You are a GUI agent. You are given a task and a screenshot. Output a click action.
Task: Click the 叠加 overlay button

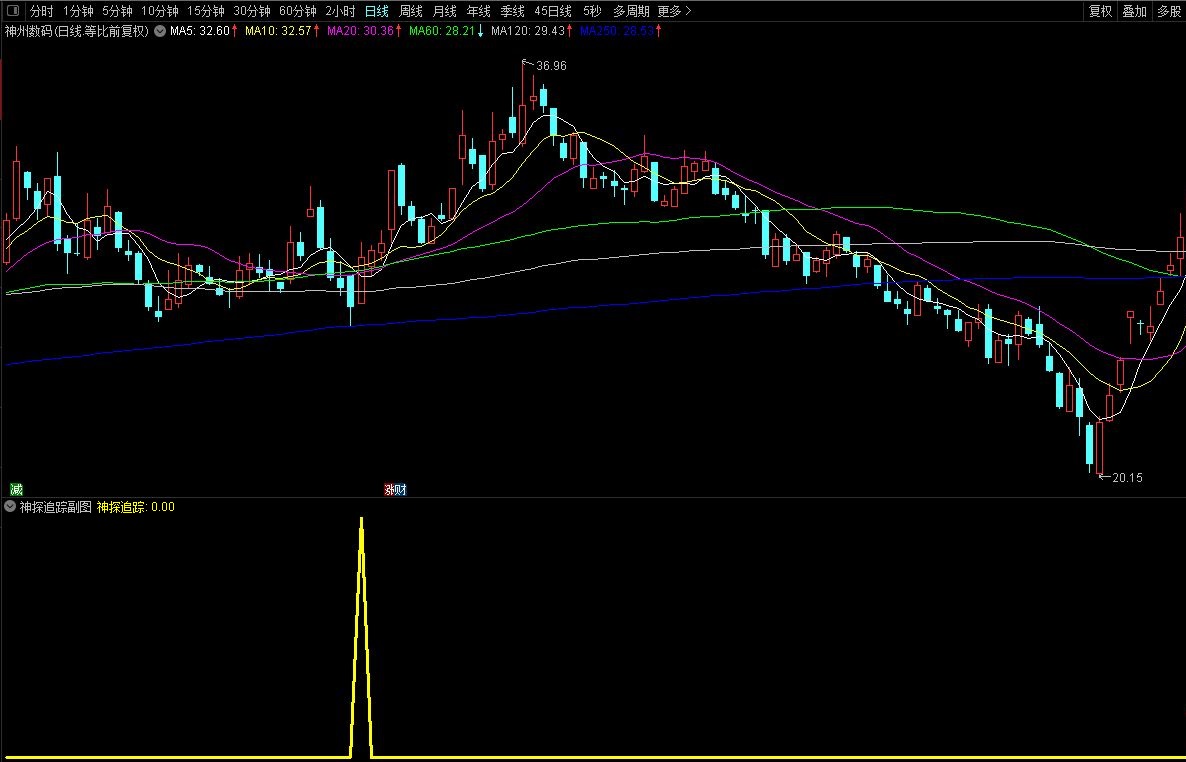1135,11
